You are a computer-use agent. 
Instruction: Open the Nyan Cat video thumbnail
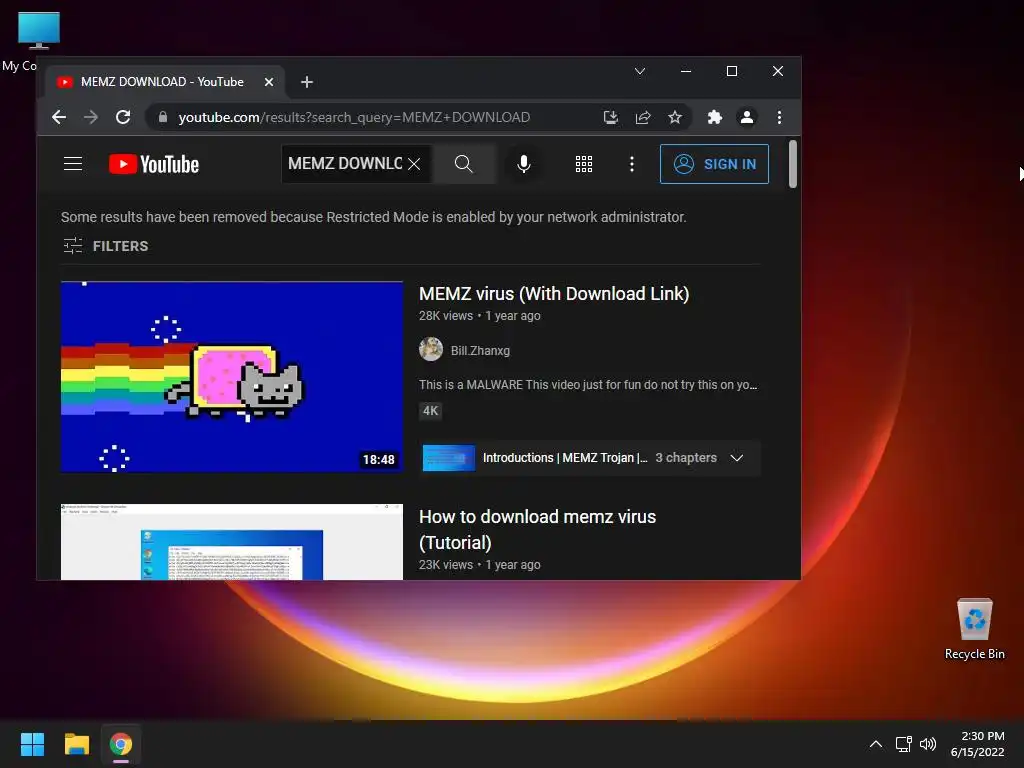[x=232, y=377]
